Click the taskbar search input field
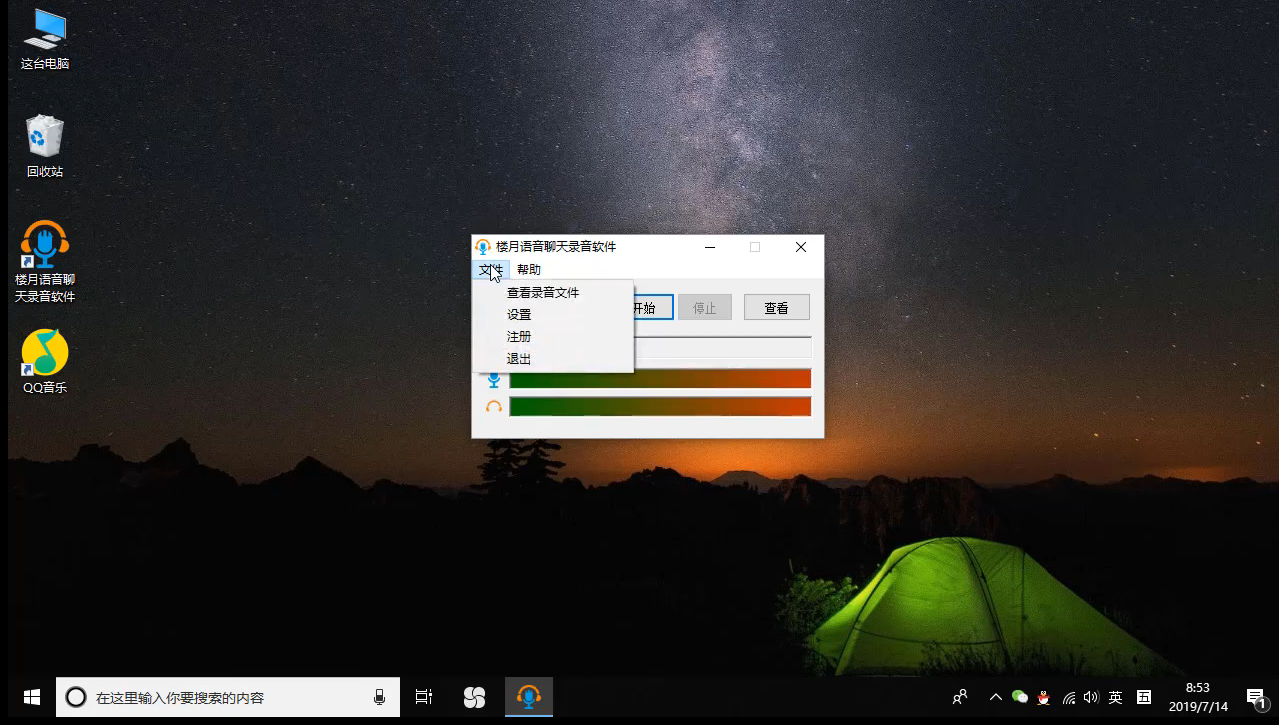Screen dimensions: 1279x725 228,697
